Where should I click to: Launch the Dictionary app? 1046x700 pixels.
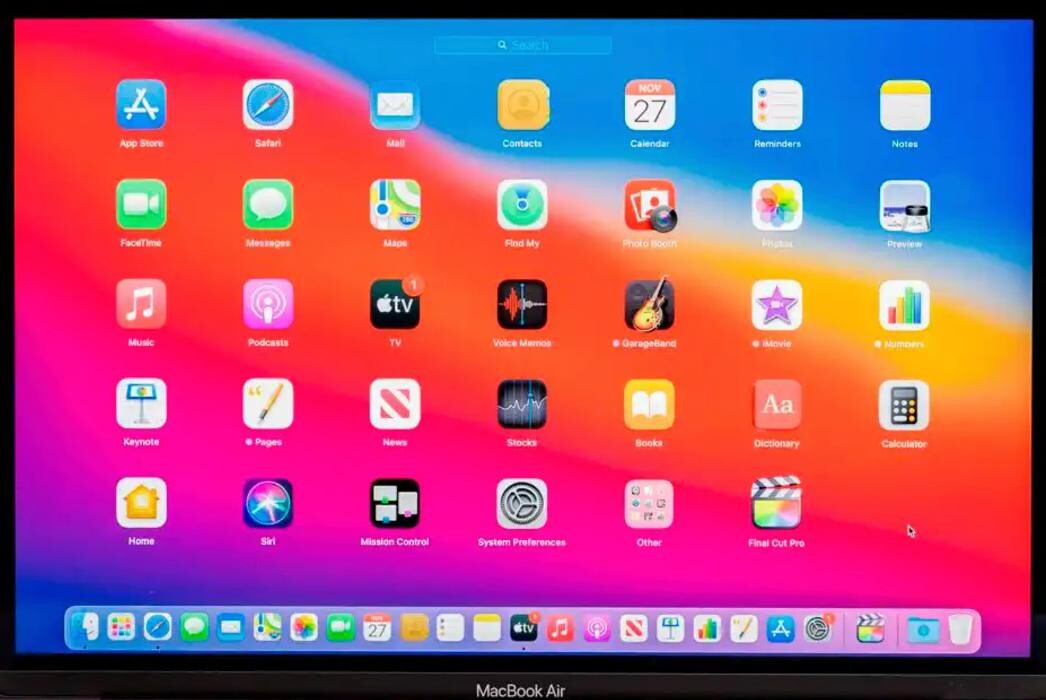click(x=776, y=404)
